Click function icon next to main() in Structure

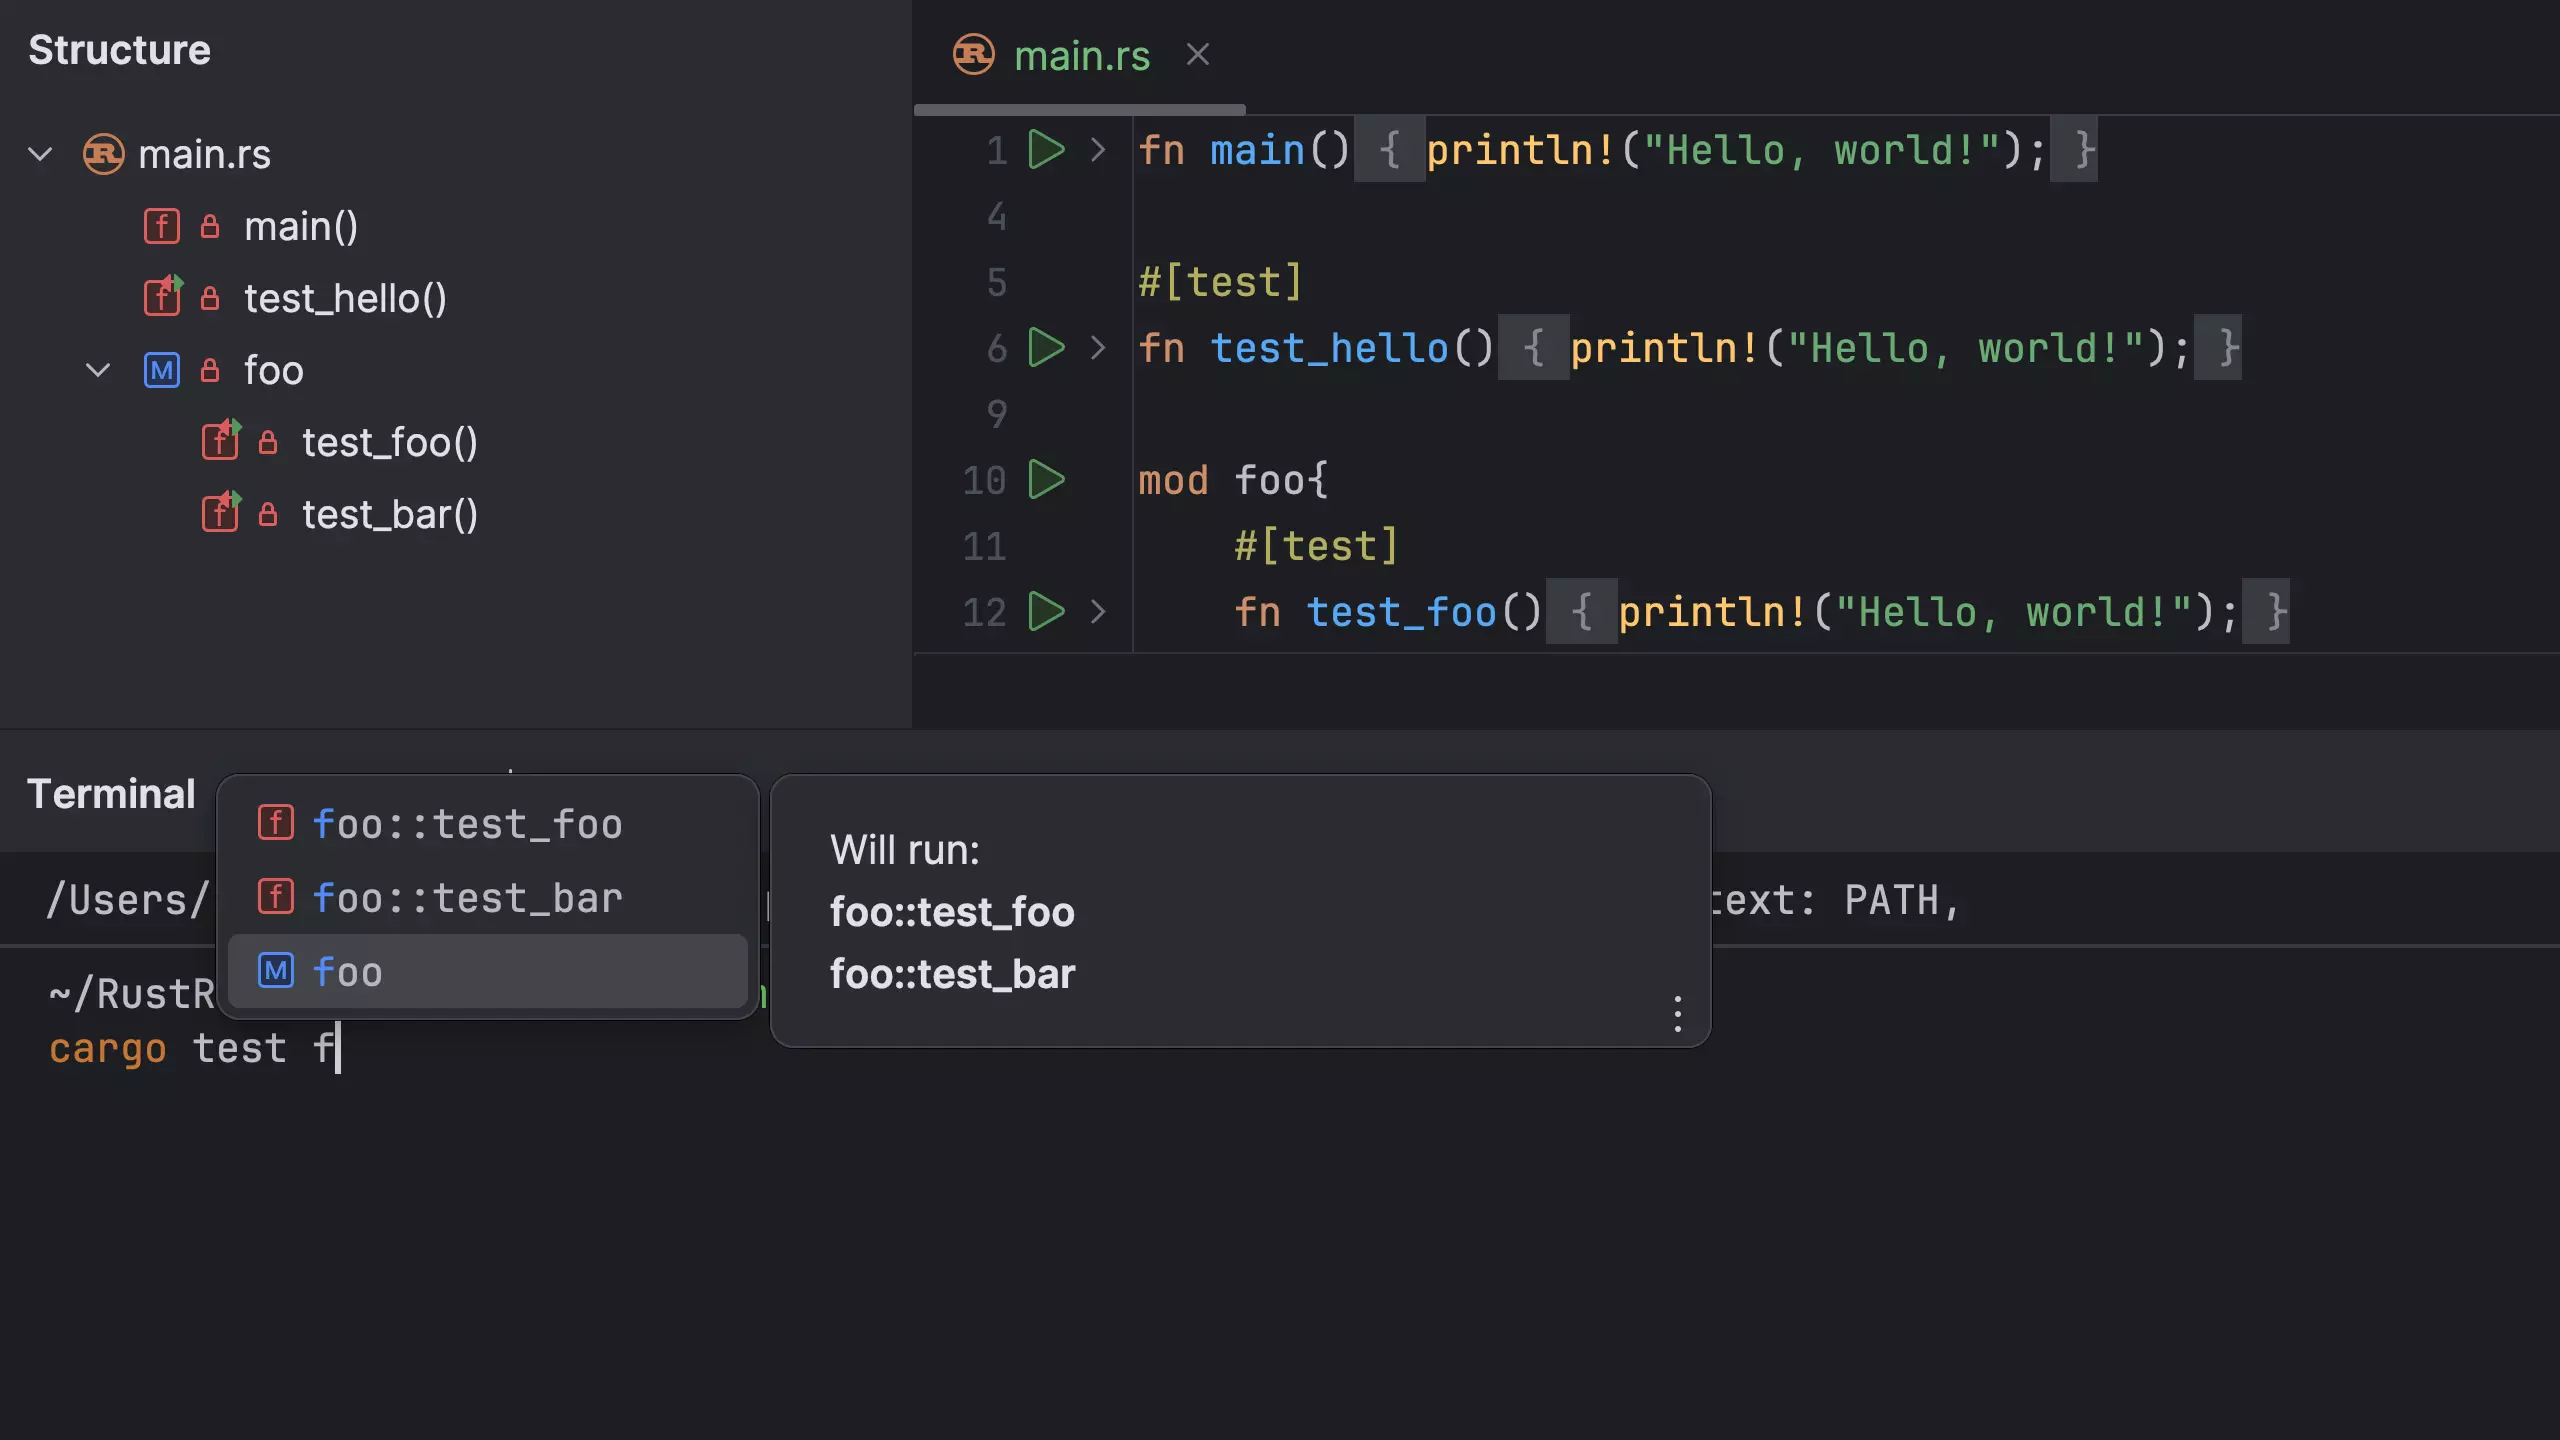tap(162, 227)
